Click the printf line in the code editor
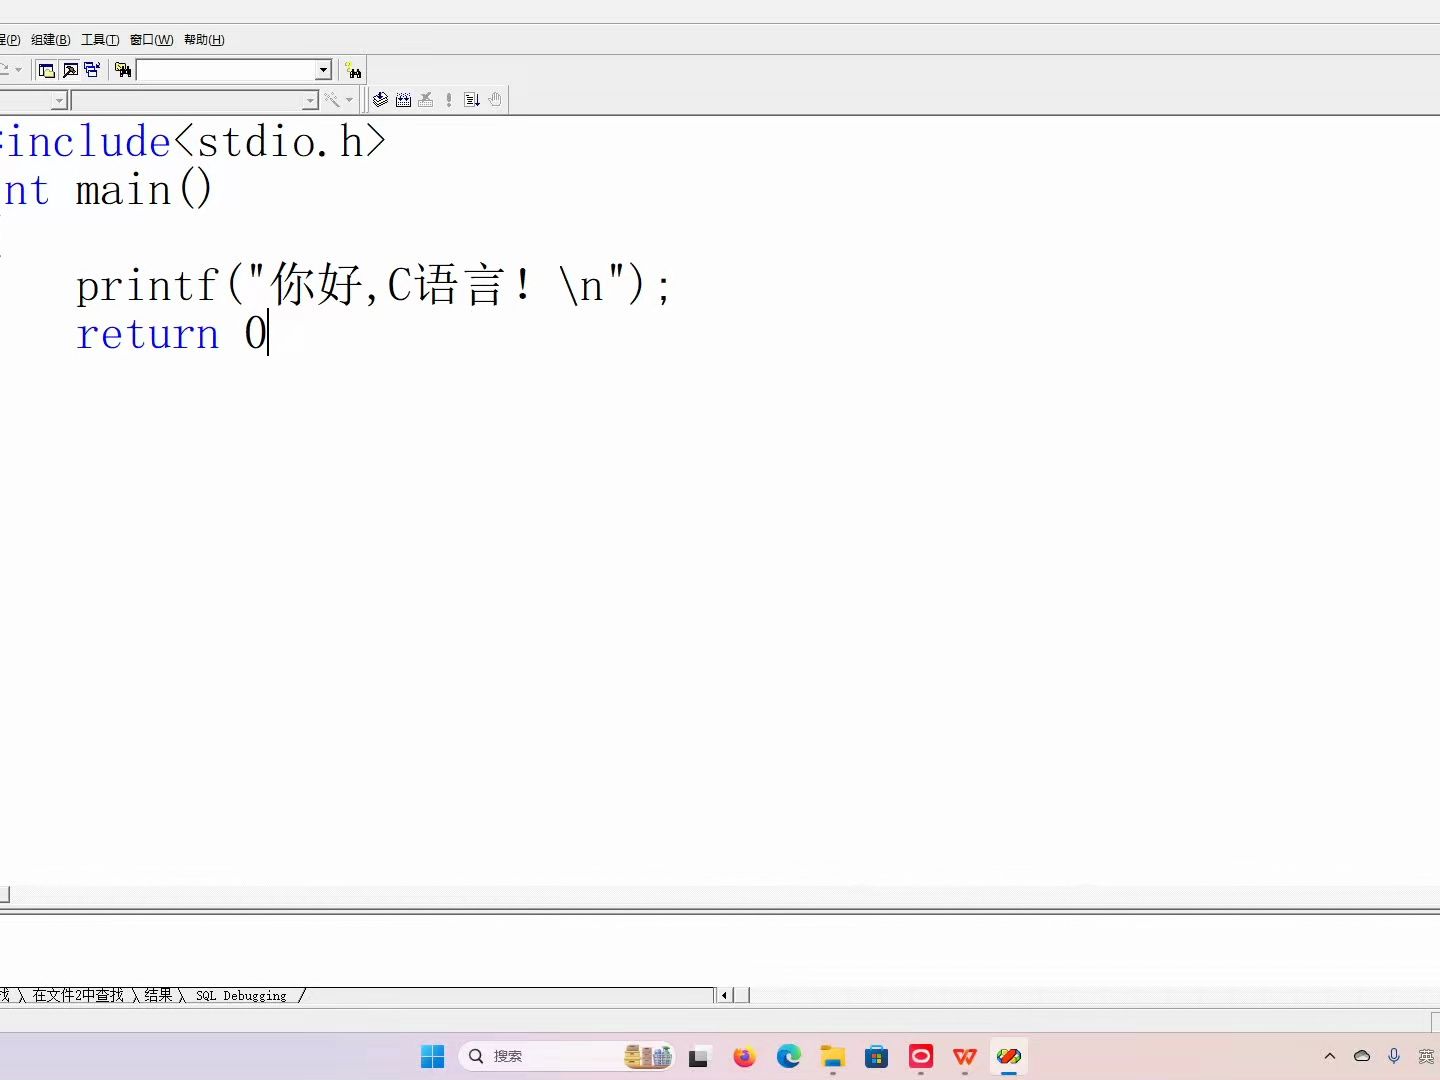The width and height of the screenshot is (1440, 1080). pyautogui.click(x=374, y=286)
